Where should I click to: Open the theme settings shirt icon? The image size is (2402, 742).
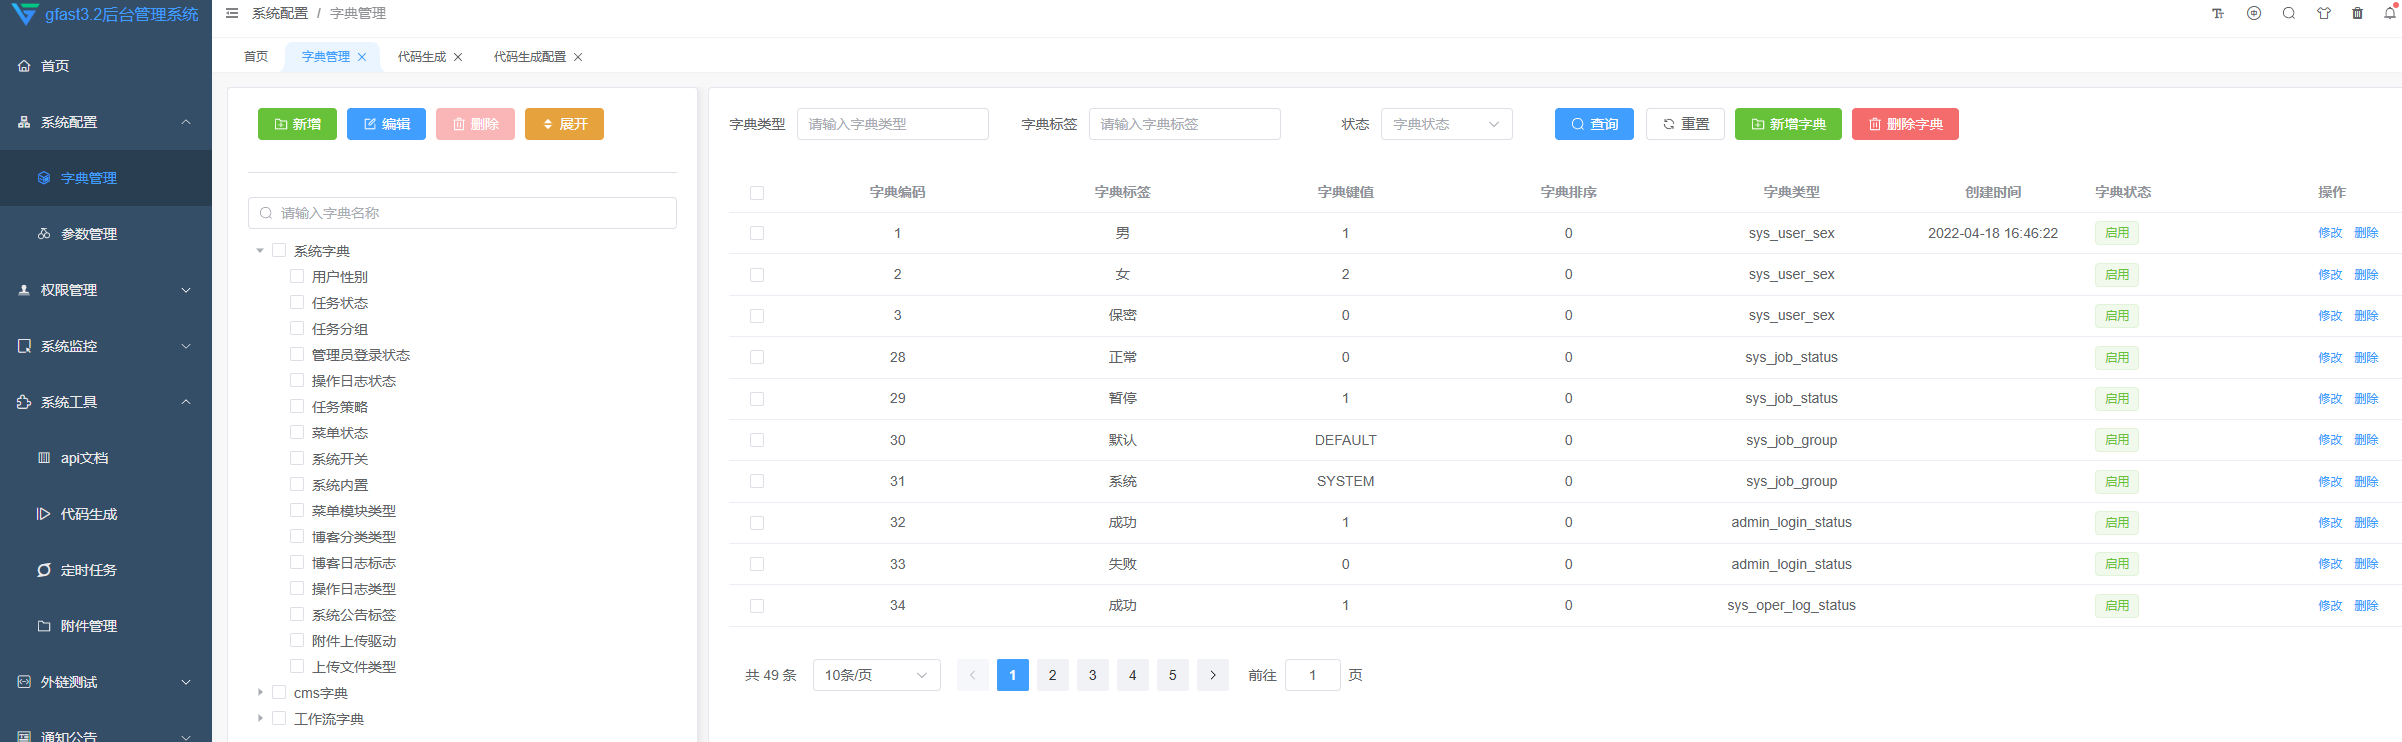(x=2324, y=14)
